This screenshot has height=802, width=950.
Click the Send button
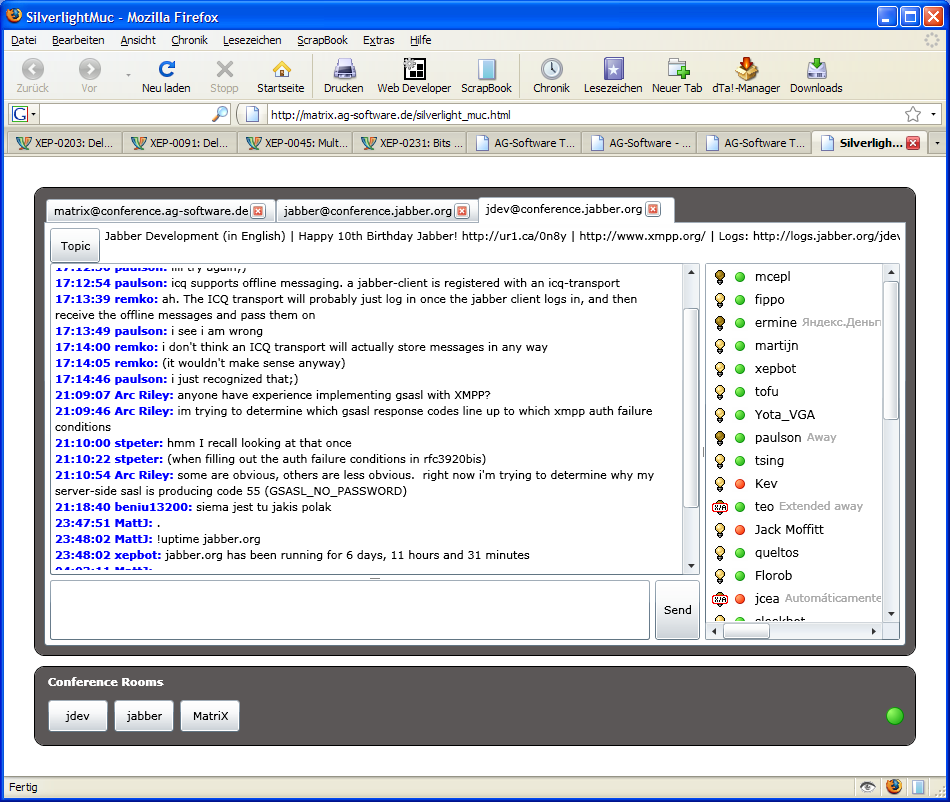click(677, 610)
